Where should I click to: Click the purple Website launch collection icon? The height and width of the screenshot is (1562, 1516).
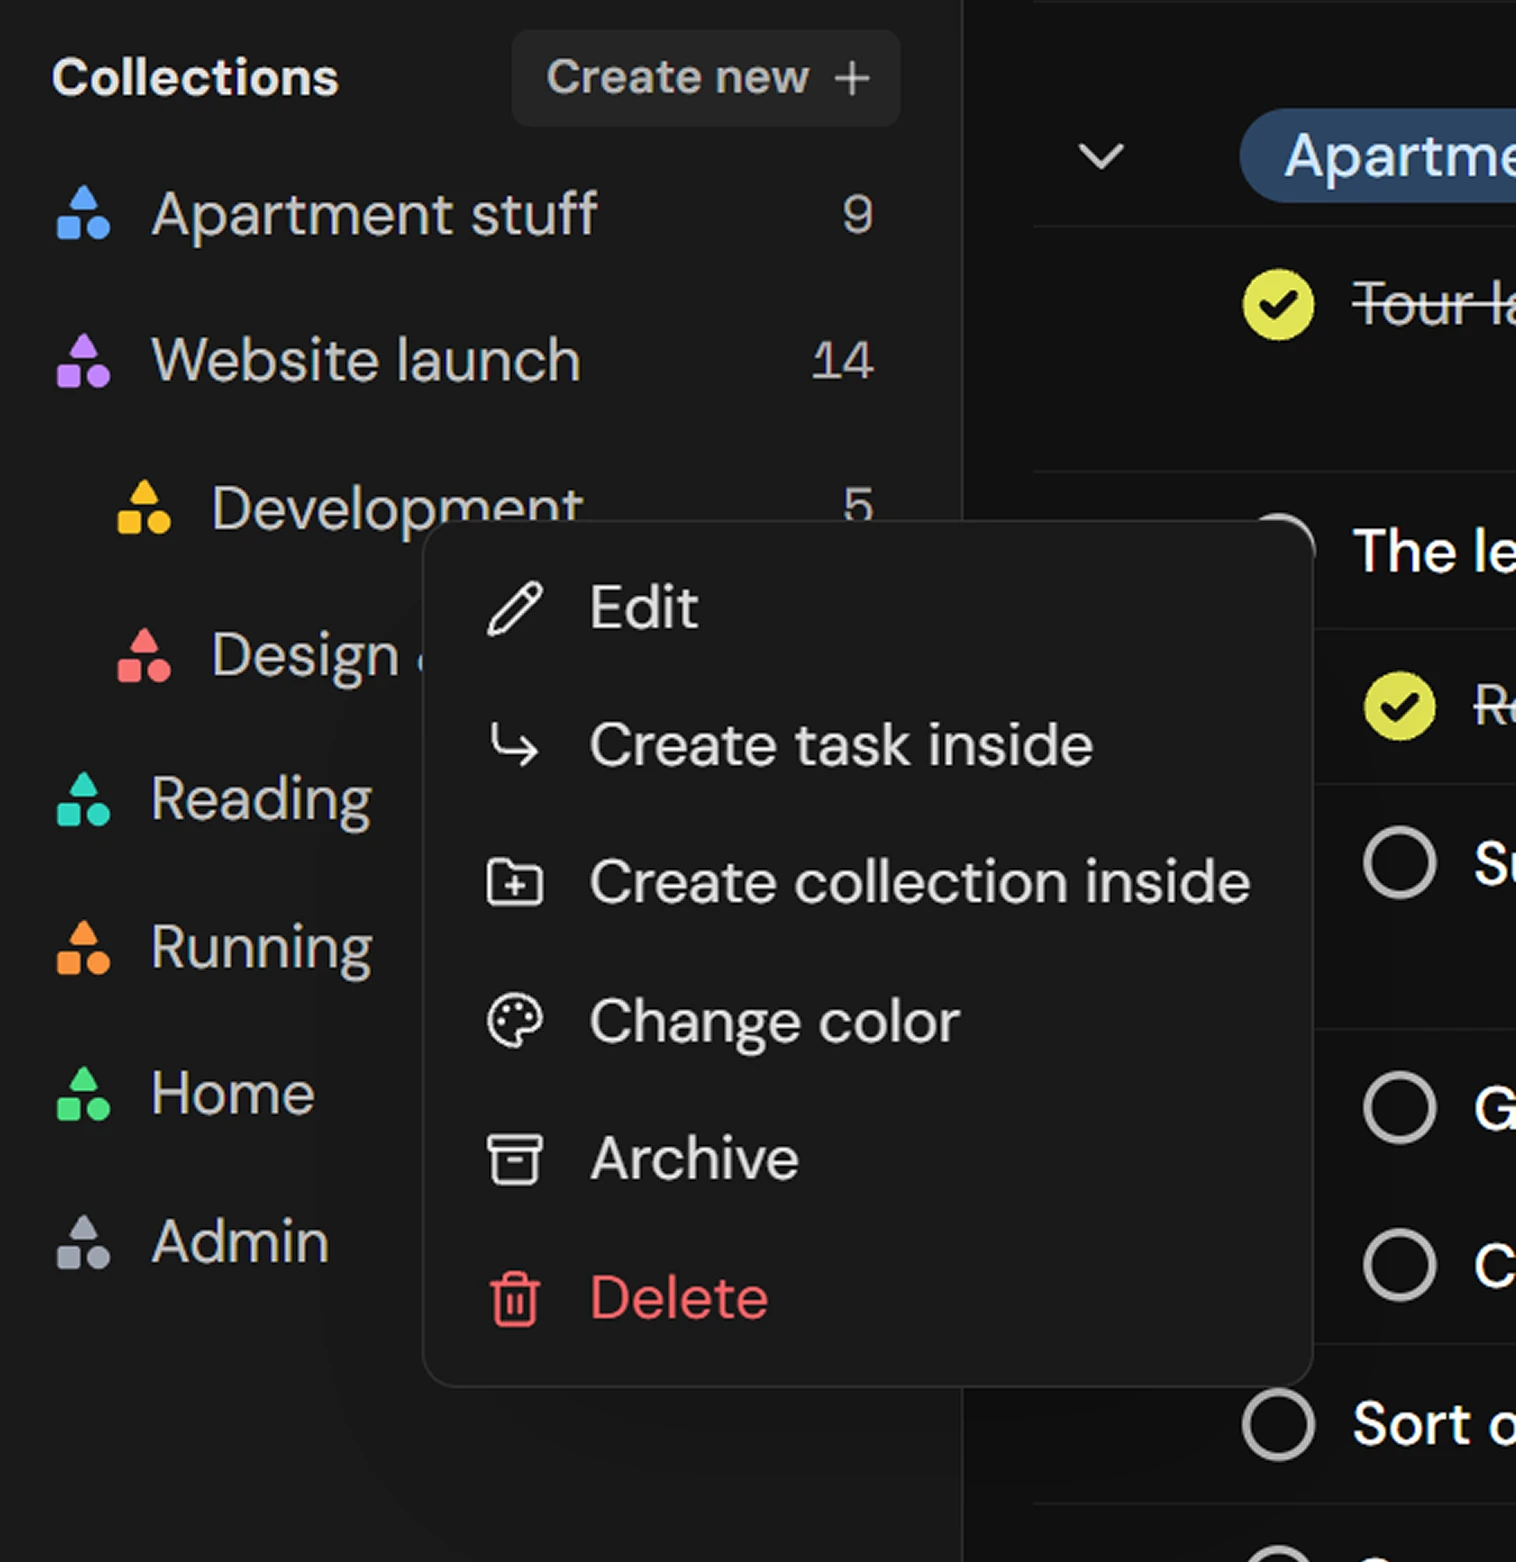click(83, 361)
